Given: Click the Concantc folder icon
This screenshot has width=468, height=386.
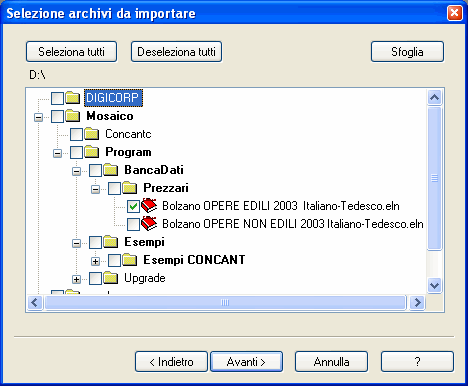Looking at the screenshot, I should 91,134.
